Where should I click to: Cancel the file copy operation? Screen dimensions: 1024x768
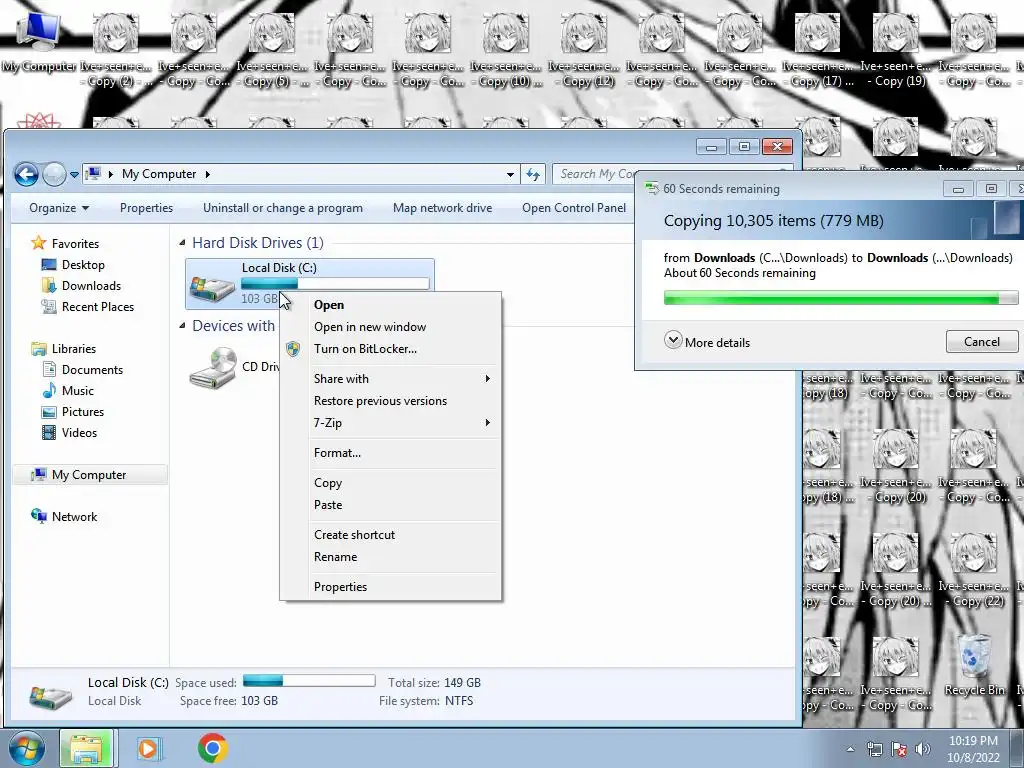pyautogui.click(x=982, y=342)
